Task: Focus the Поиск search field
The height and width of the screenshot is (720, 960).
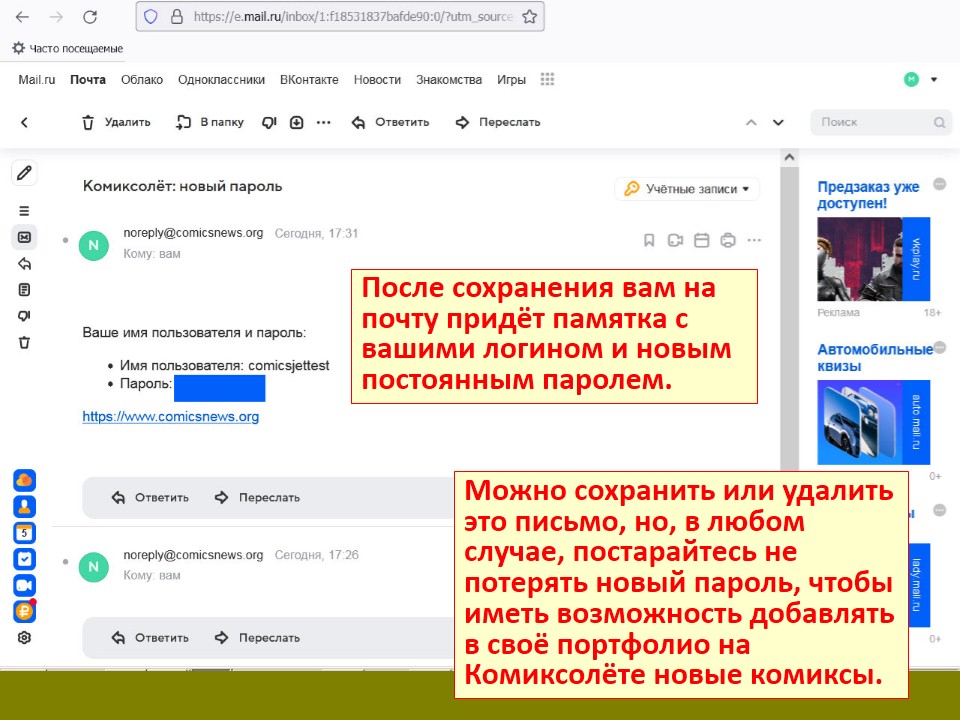Action: [881, 122]
